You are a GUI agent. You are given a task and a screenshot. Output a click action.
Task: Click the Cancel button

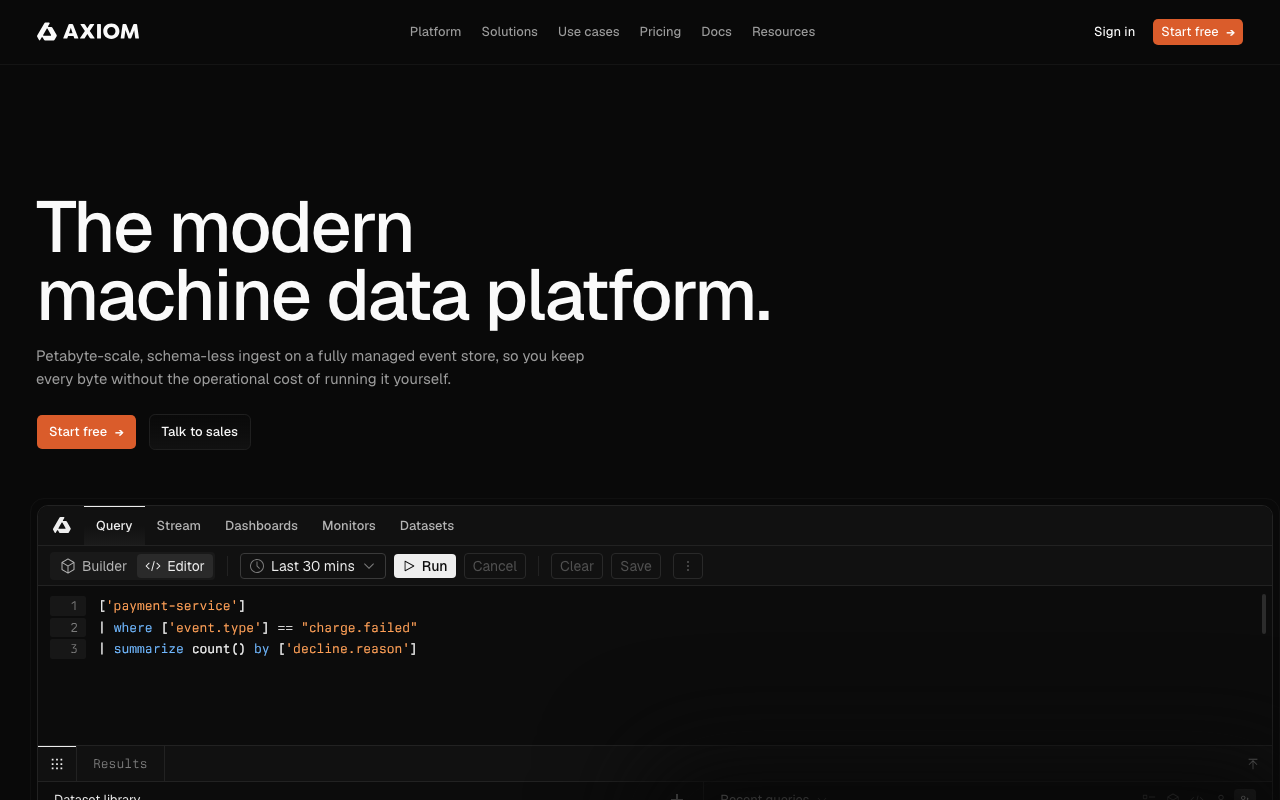click(495, 566)
